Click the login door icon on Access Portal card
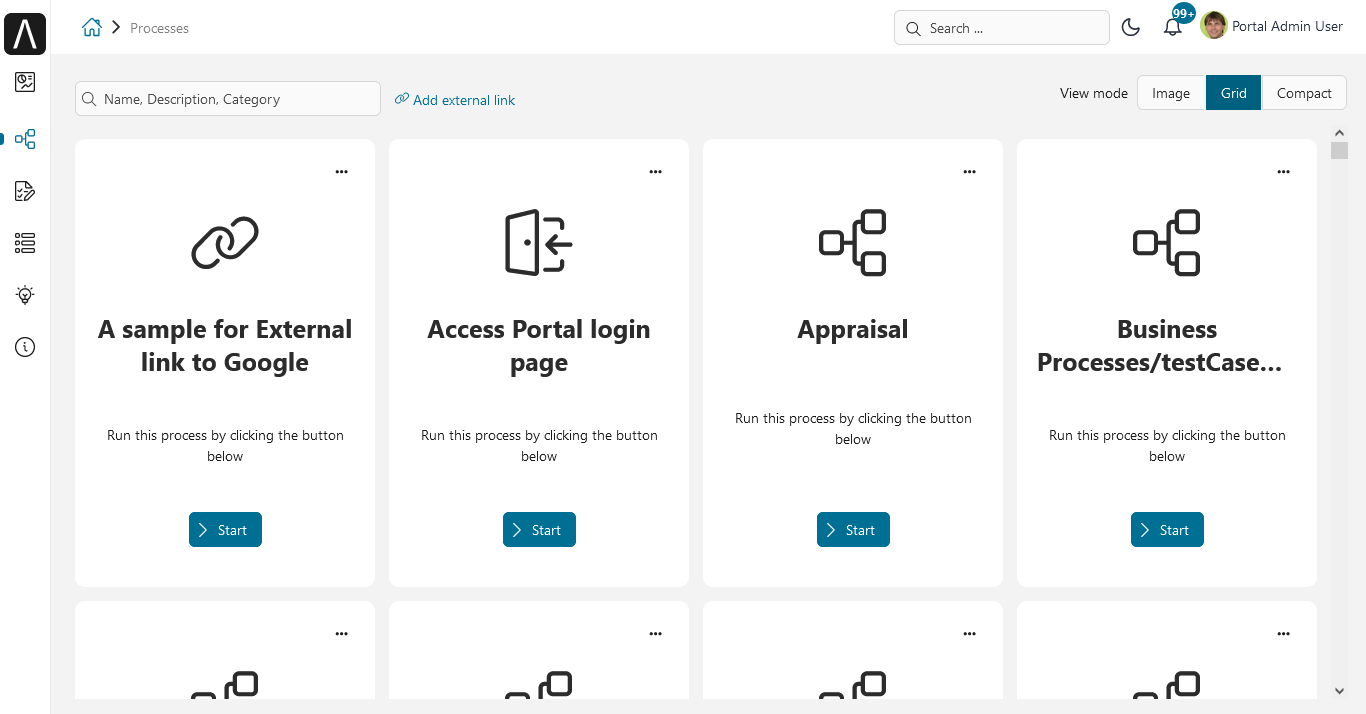Viewport: 1366px width, 714px height. point(539,242)
